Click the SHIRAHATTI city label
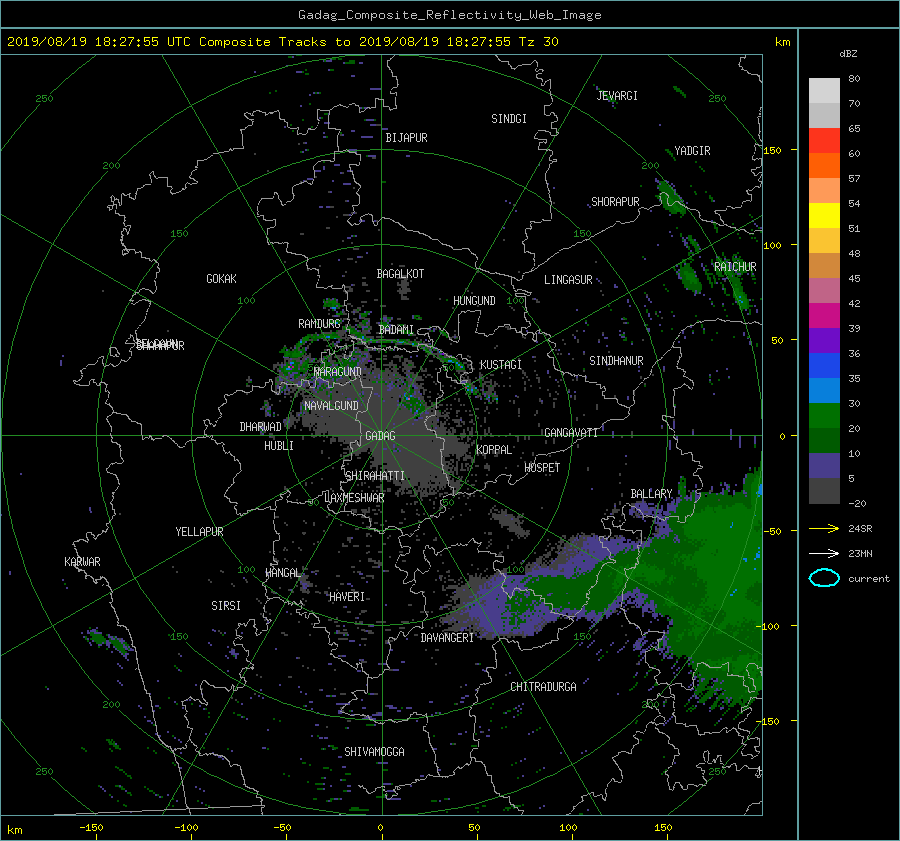Image resolution: width=900 pixels, height=841 pixels. click(x=374, y=476)
